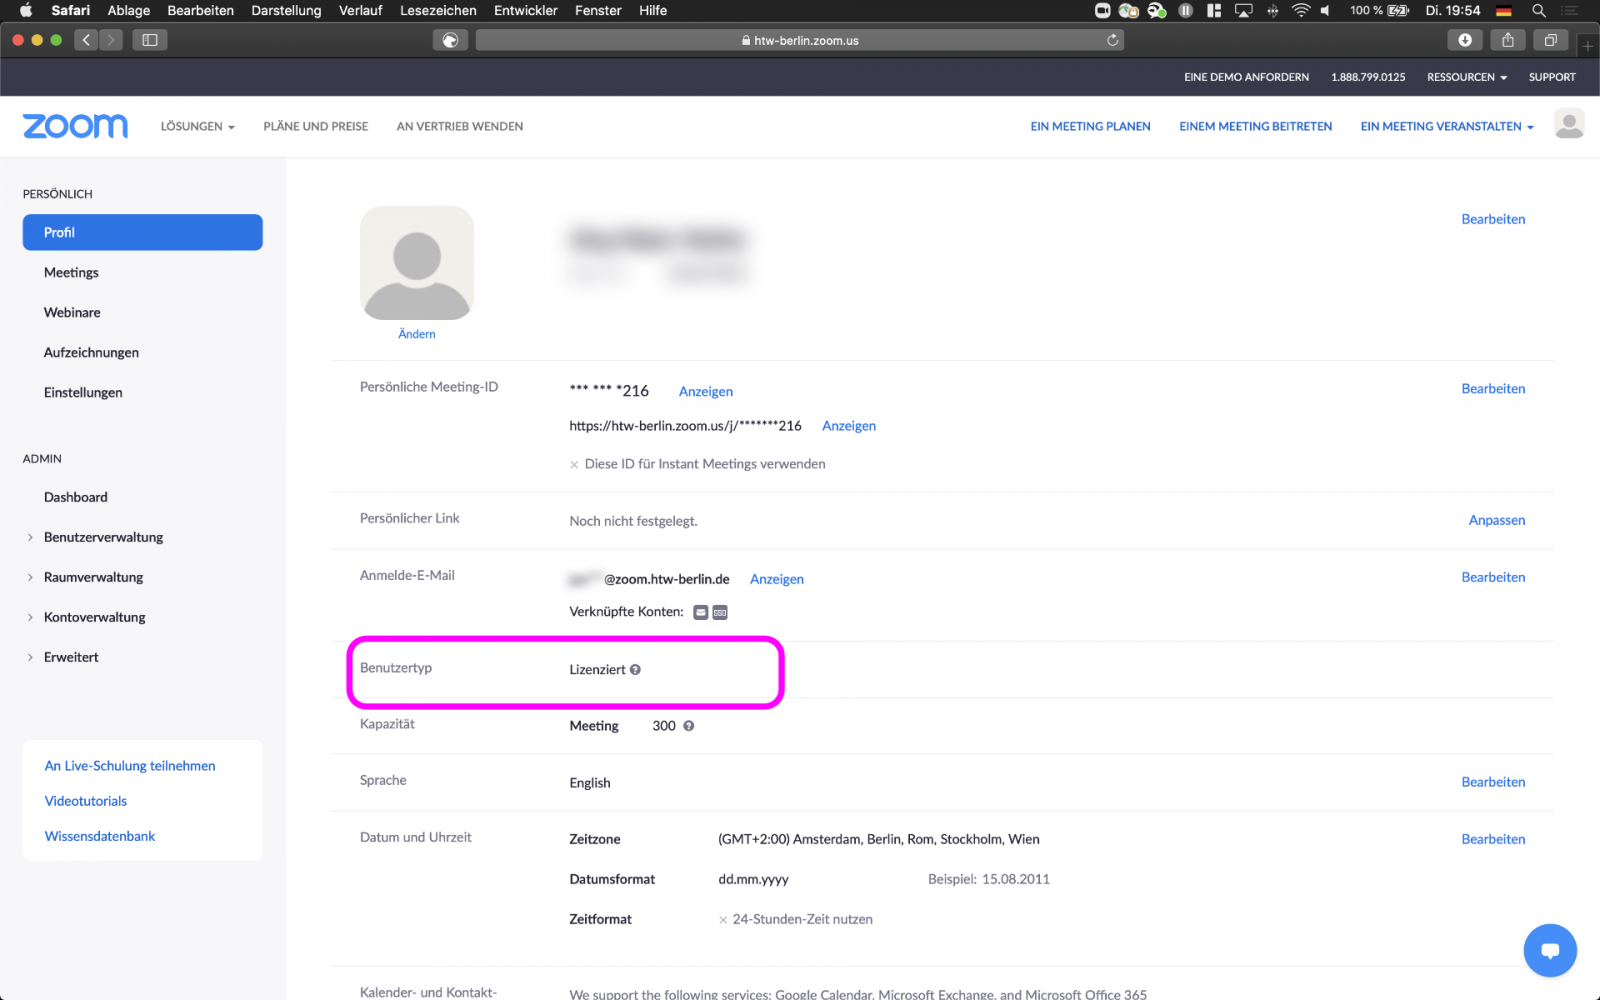Click the Zoom logo in the header
Viewport: 1600px width, 1000px height.
click(x=75, y=126)
